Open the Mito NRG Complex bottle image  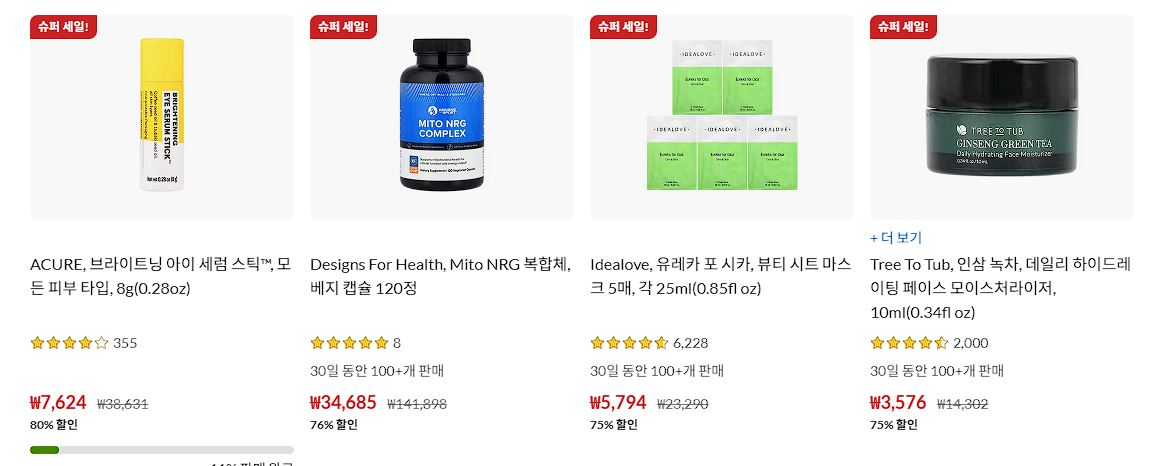(x=442, y=117)
